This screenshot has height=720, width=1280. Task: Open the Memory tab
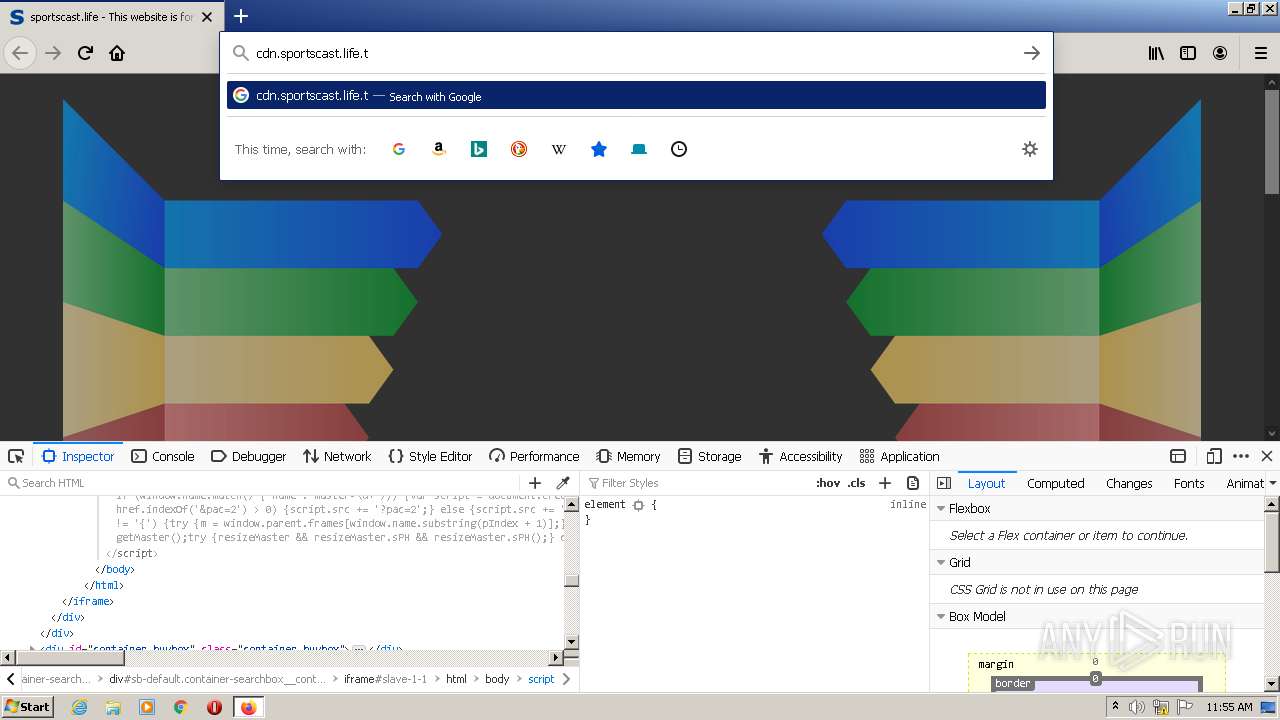point(628,456)
